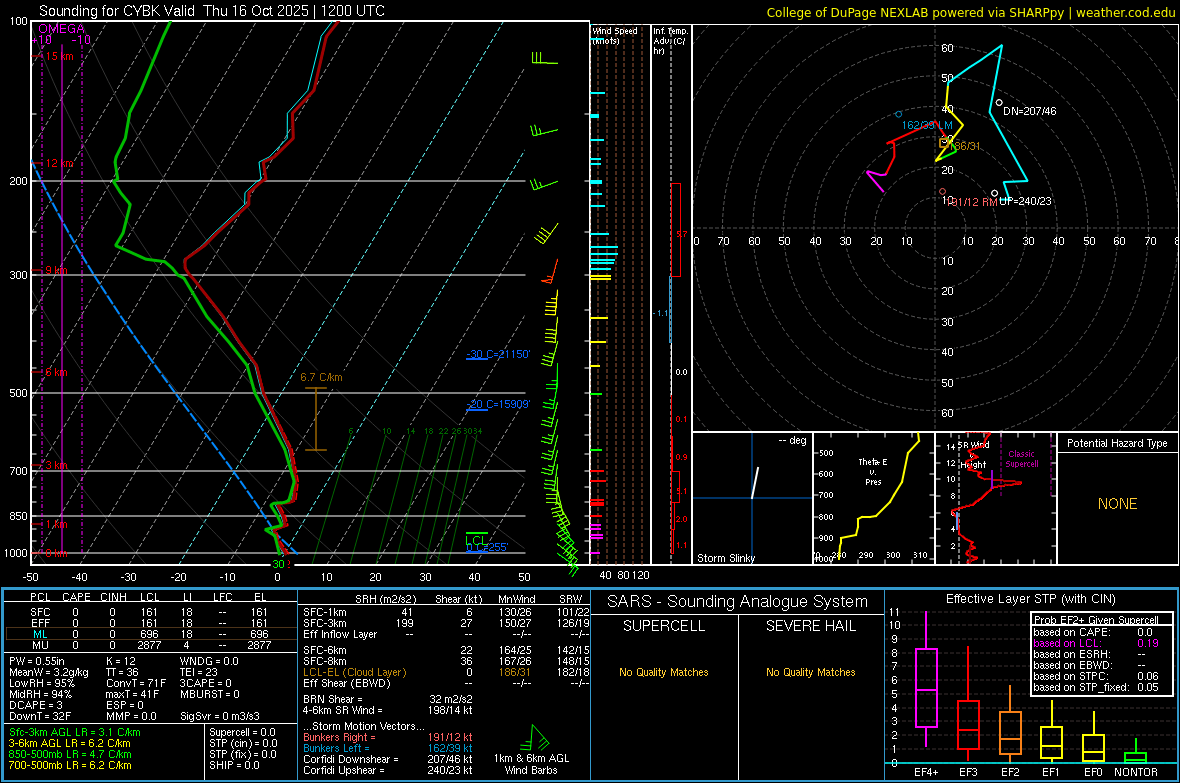
Task: Click the 'SHIP = 0.0' value
Action: click(234, 766)
